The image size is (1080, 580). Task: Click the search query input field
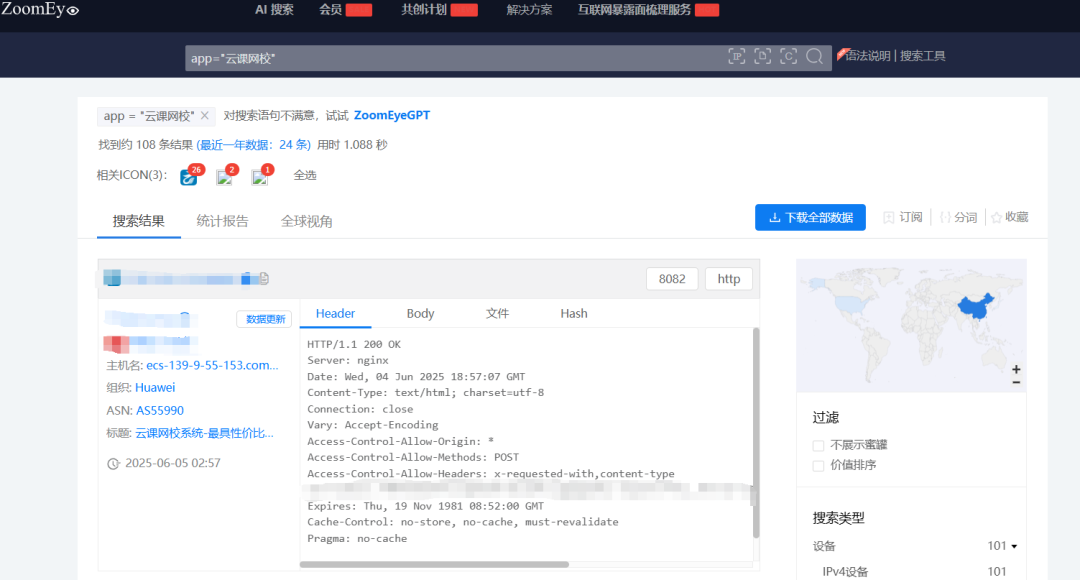pyautogui.click(x=455, y=58)
